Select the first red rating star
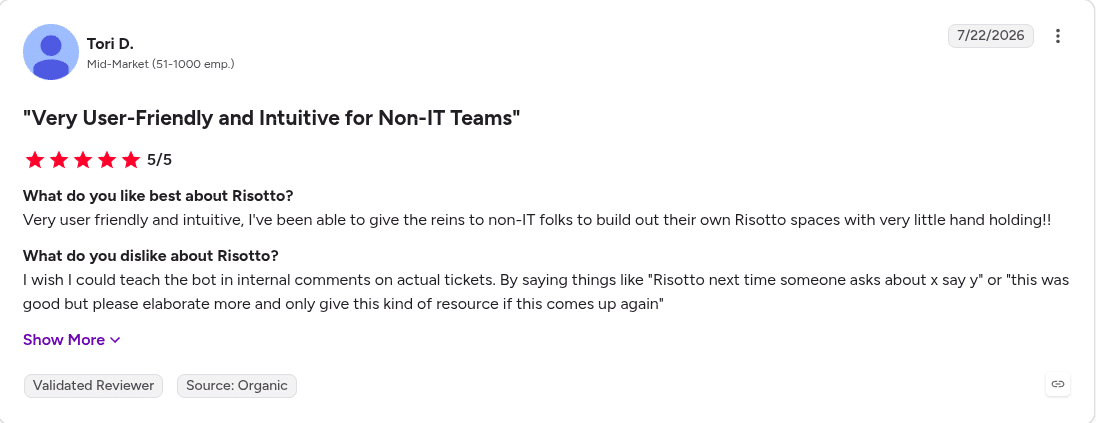Screen dimensions: 1096x423 pyautogui.click(x=35, y=160)
